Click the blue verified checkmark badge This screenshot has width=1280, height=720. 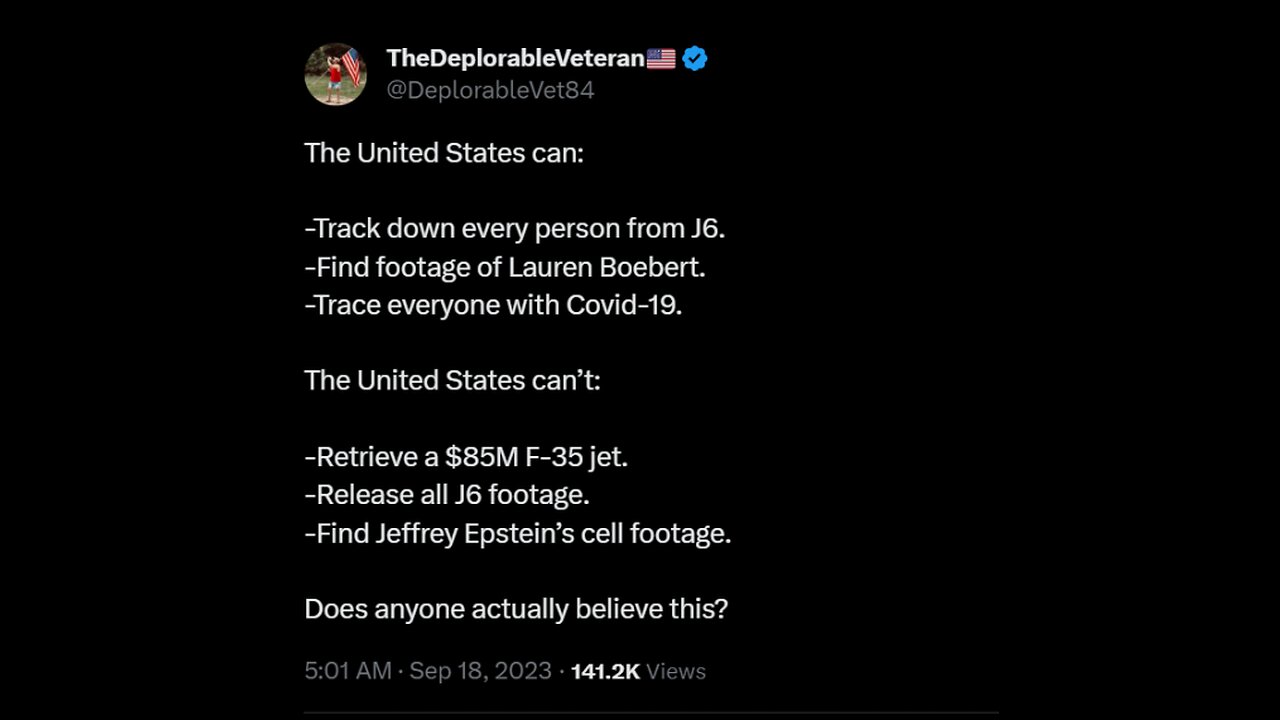695,59
